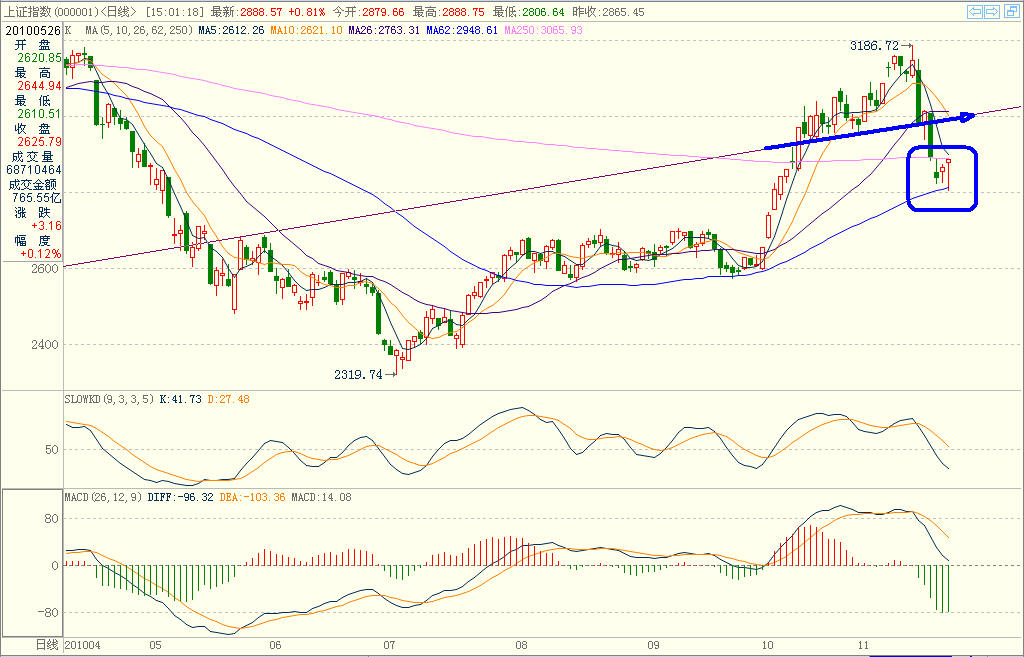Click the MA250:3065.93 value
This screenshot has width=1024, height=657.
click(x=543, y=31)
